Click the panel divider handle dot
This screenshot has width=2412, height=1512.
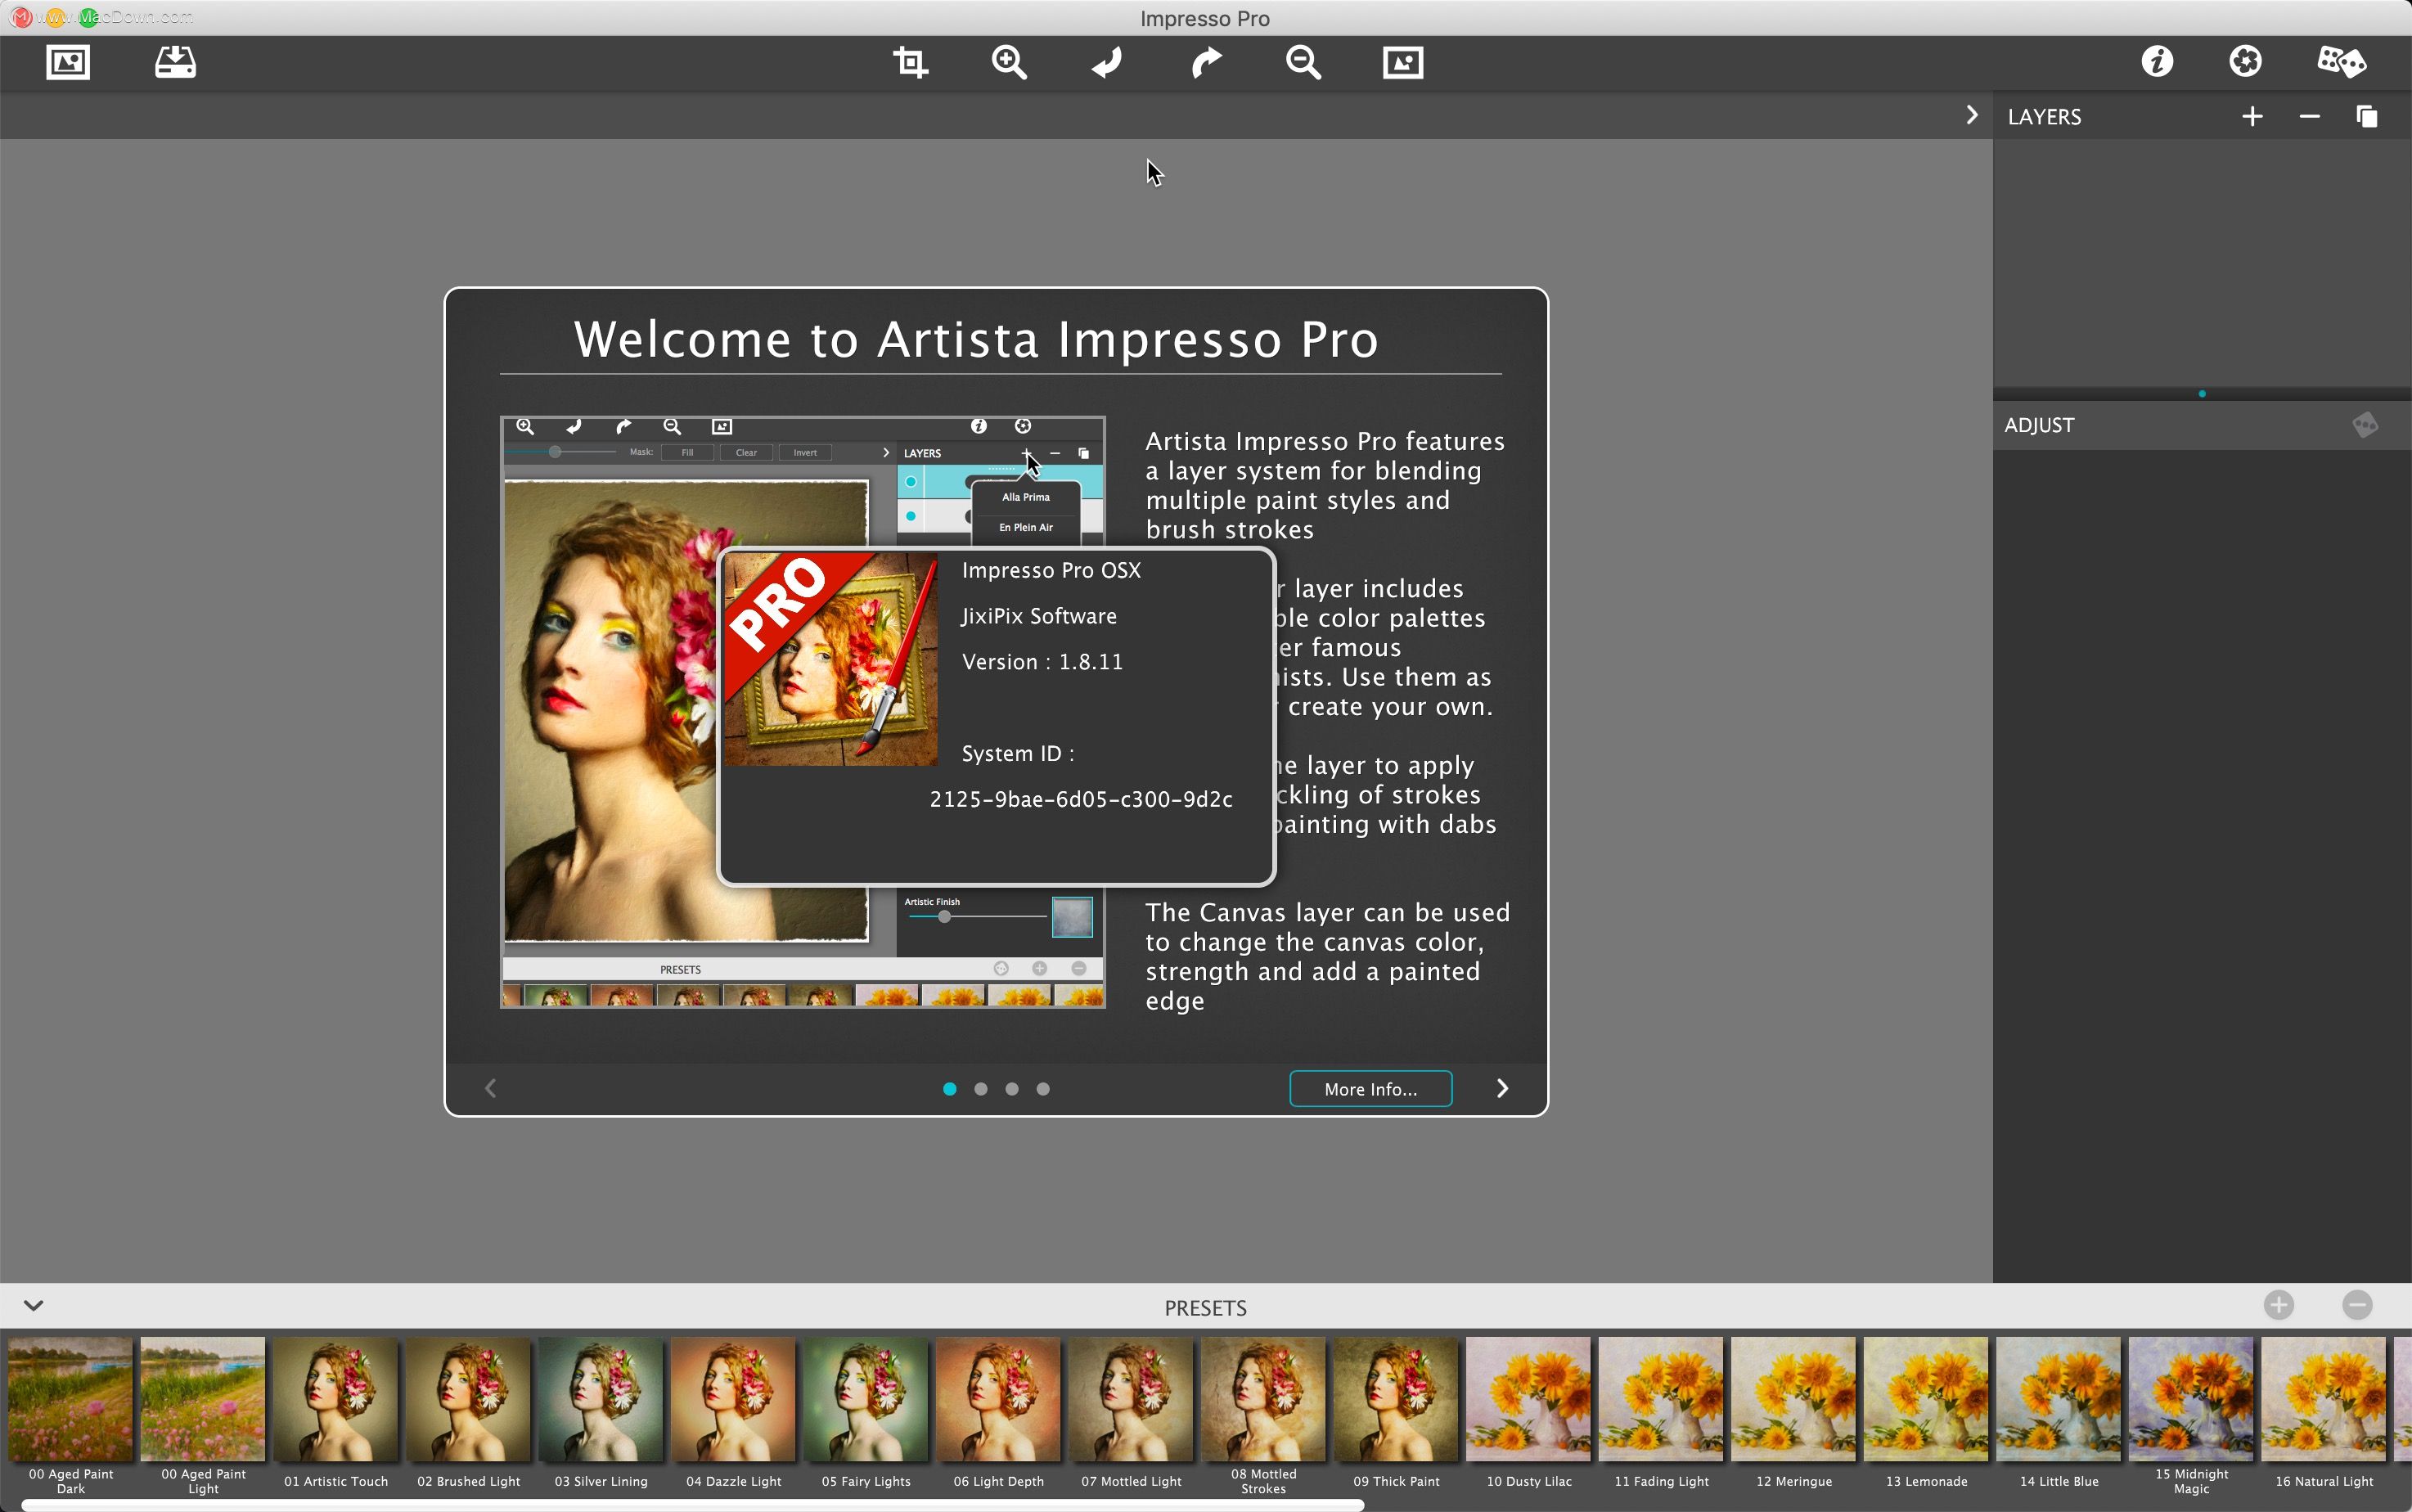(x=2202, y=394)
